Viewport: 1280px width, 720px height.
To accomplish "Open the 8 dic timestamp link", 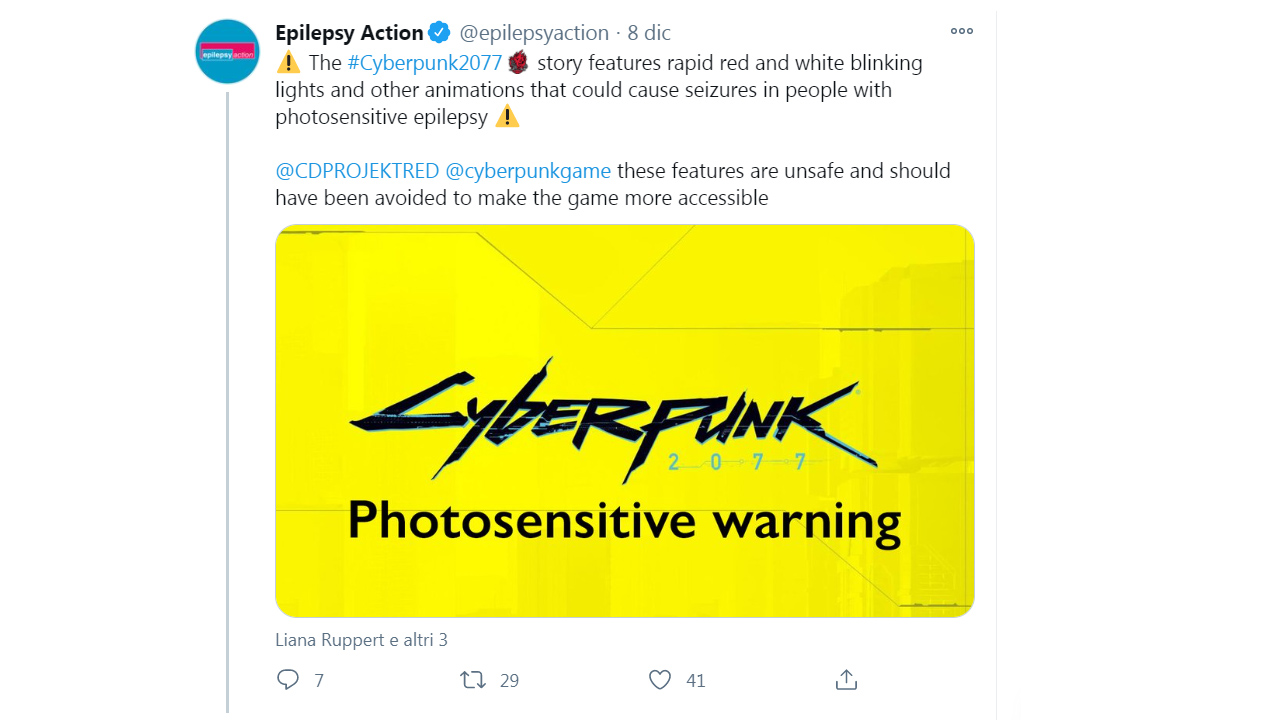I will tap(649, 33).
